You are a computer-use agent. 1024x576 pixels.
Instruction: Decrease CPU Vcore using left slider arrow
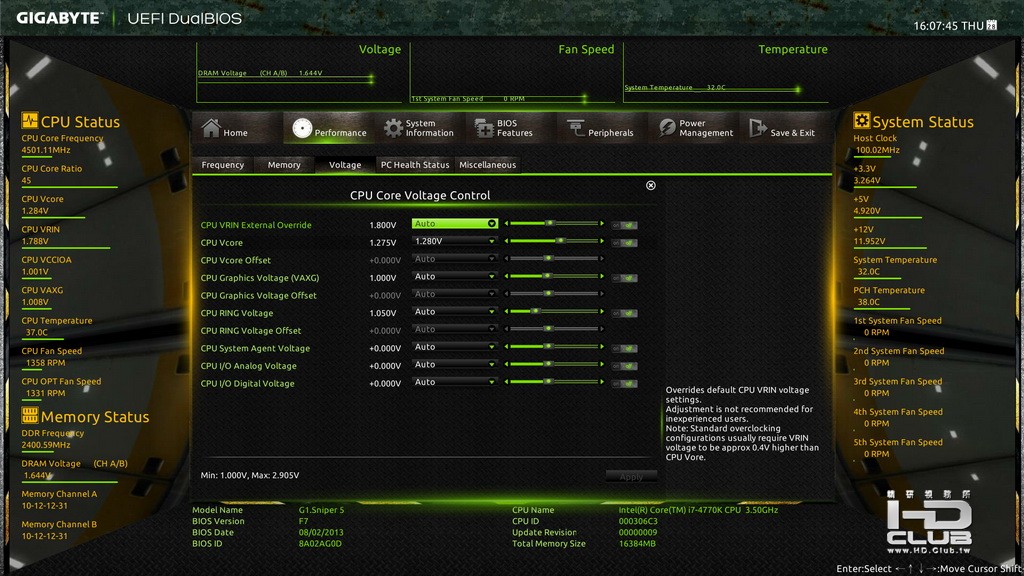coord(506,241)
